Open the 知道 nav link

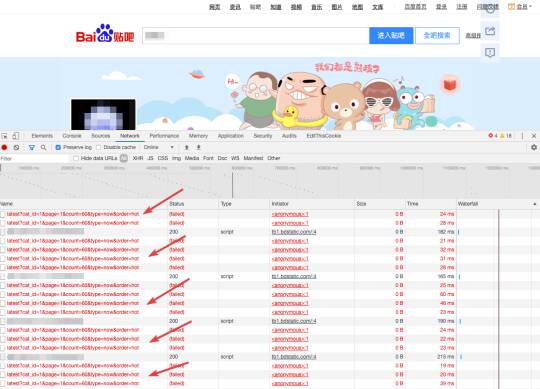click(x=276, y=7)
